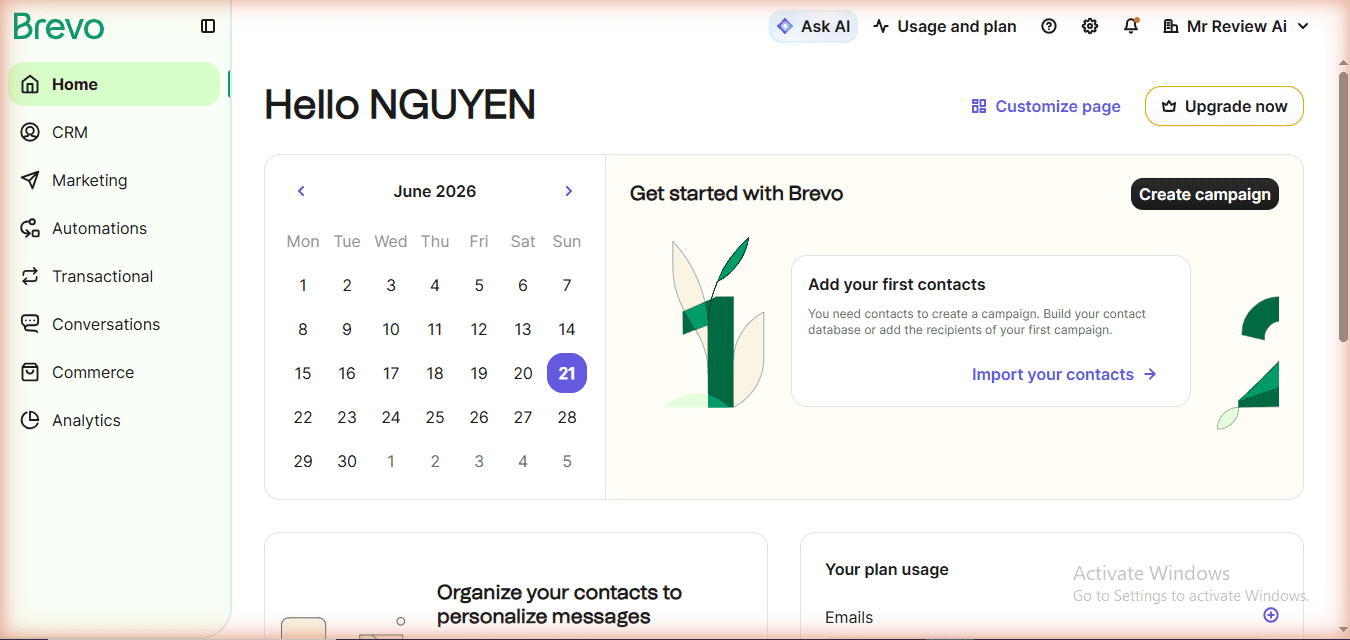
Task: Select June 30 in the calendar
Action: pyautogui.click(x=347, y=461)
